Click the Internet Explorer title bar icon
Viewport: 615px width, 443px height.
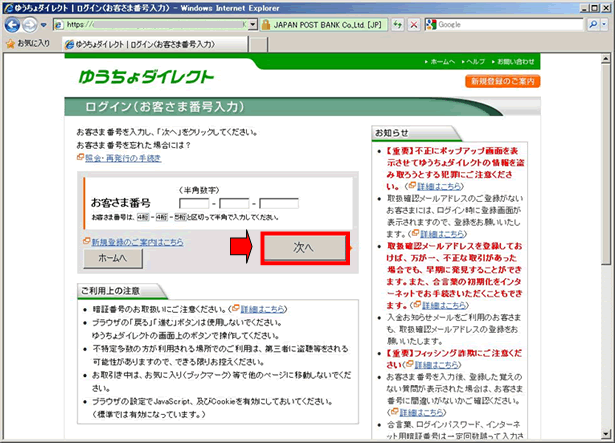pyautogui.click(x=8, y=8)
